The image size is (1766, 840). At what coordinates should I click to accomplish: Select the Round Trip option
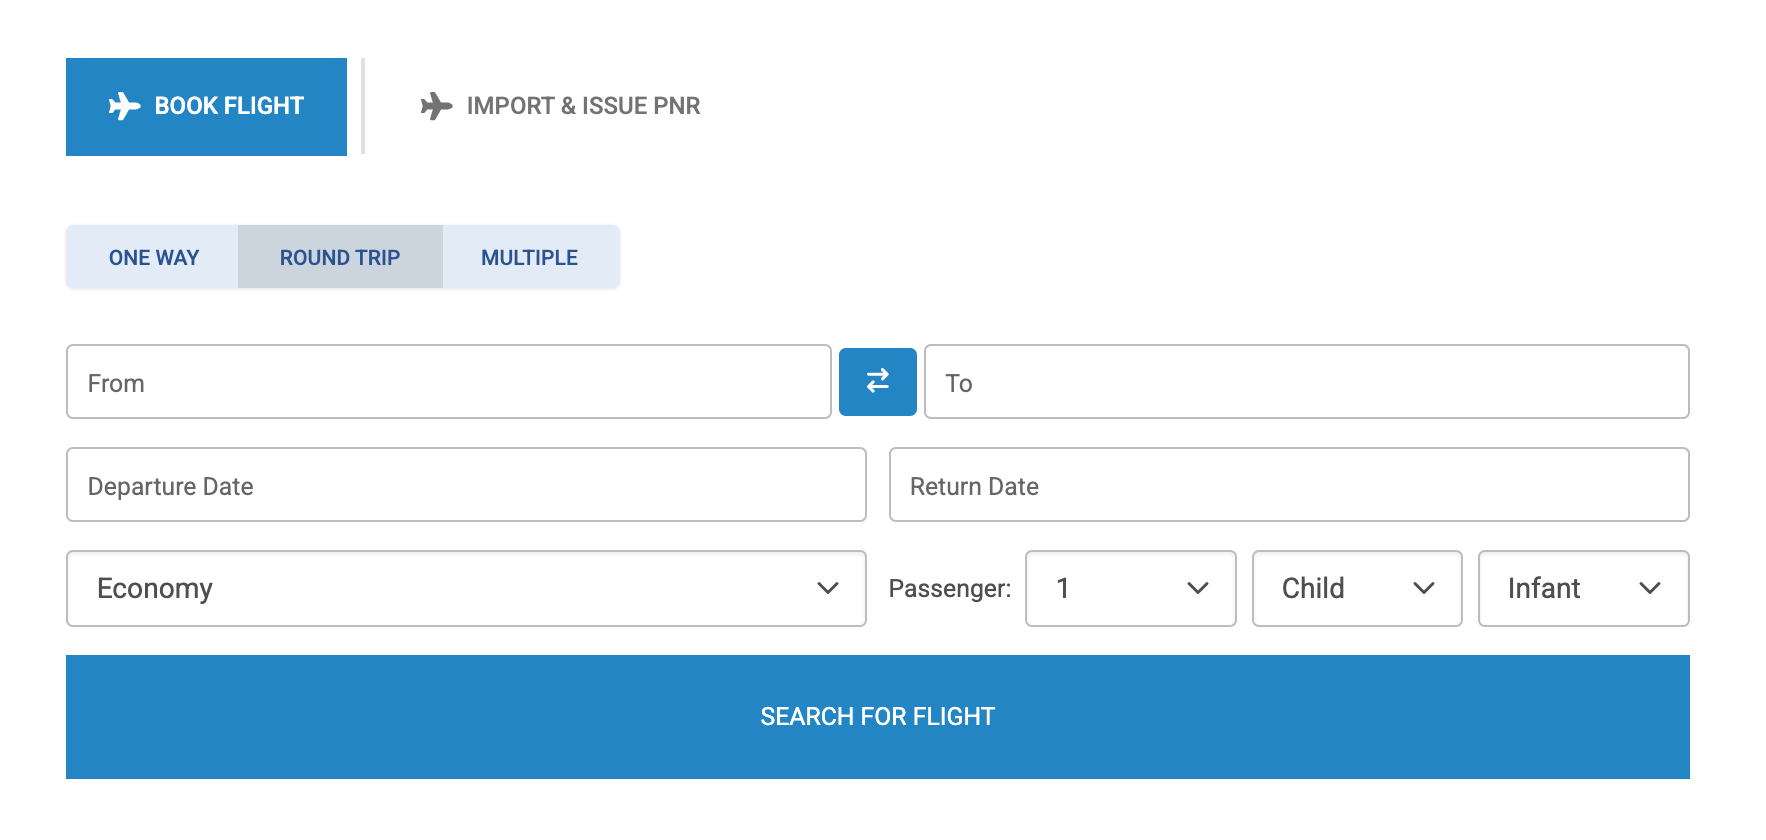(x=340, y=258)
